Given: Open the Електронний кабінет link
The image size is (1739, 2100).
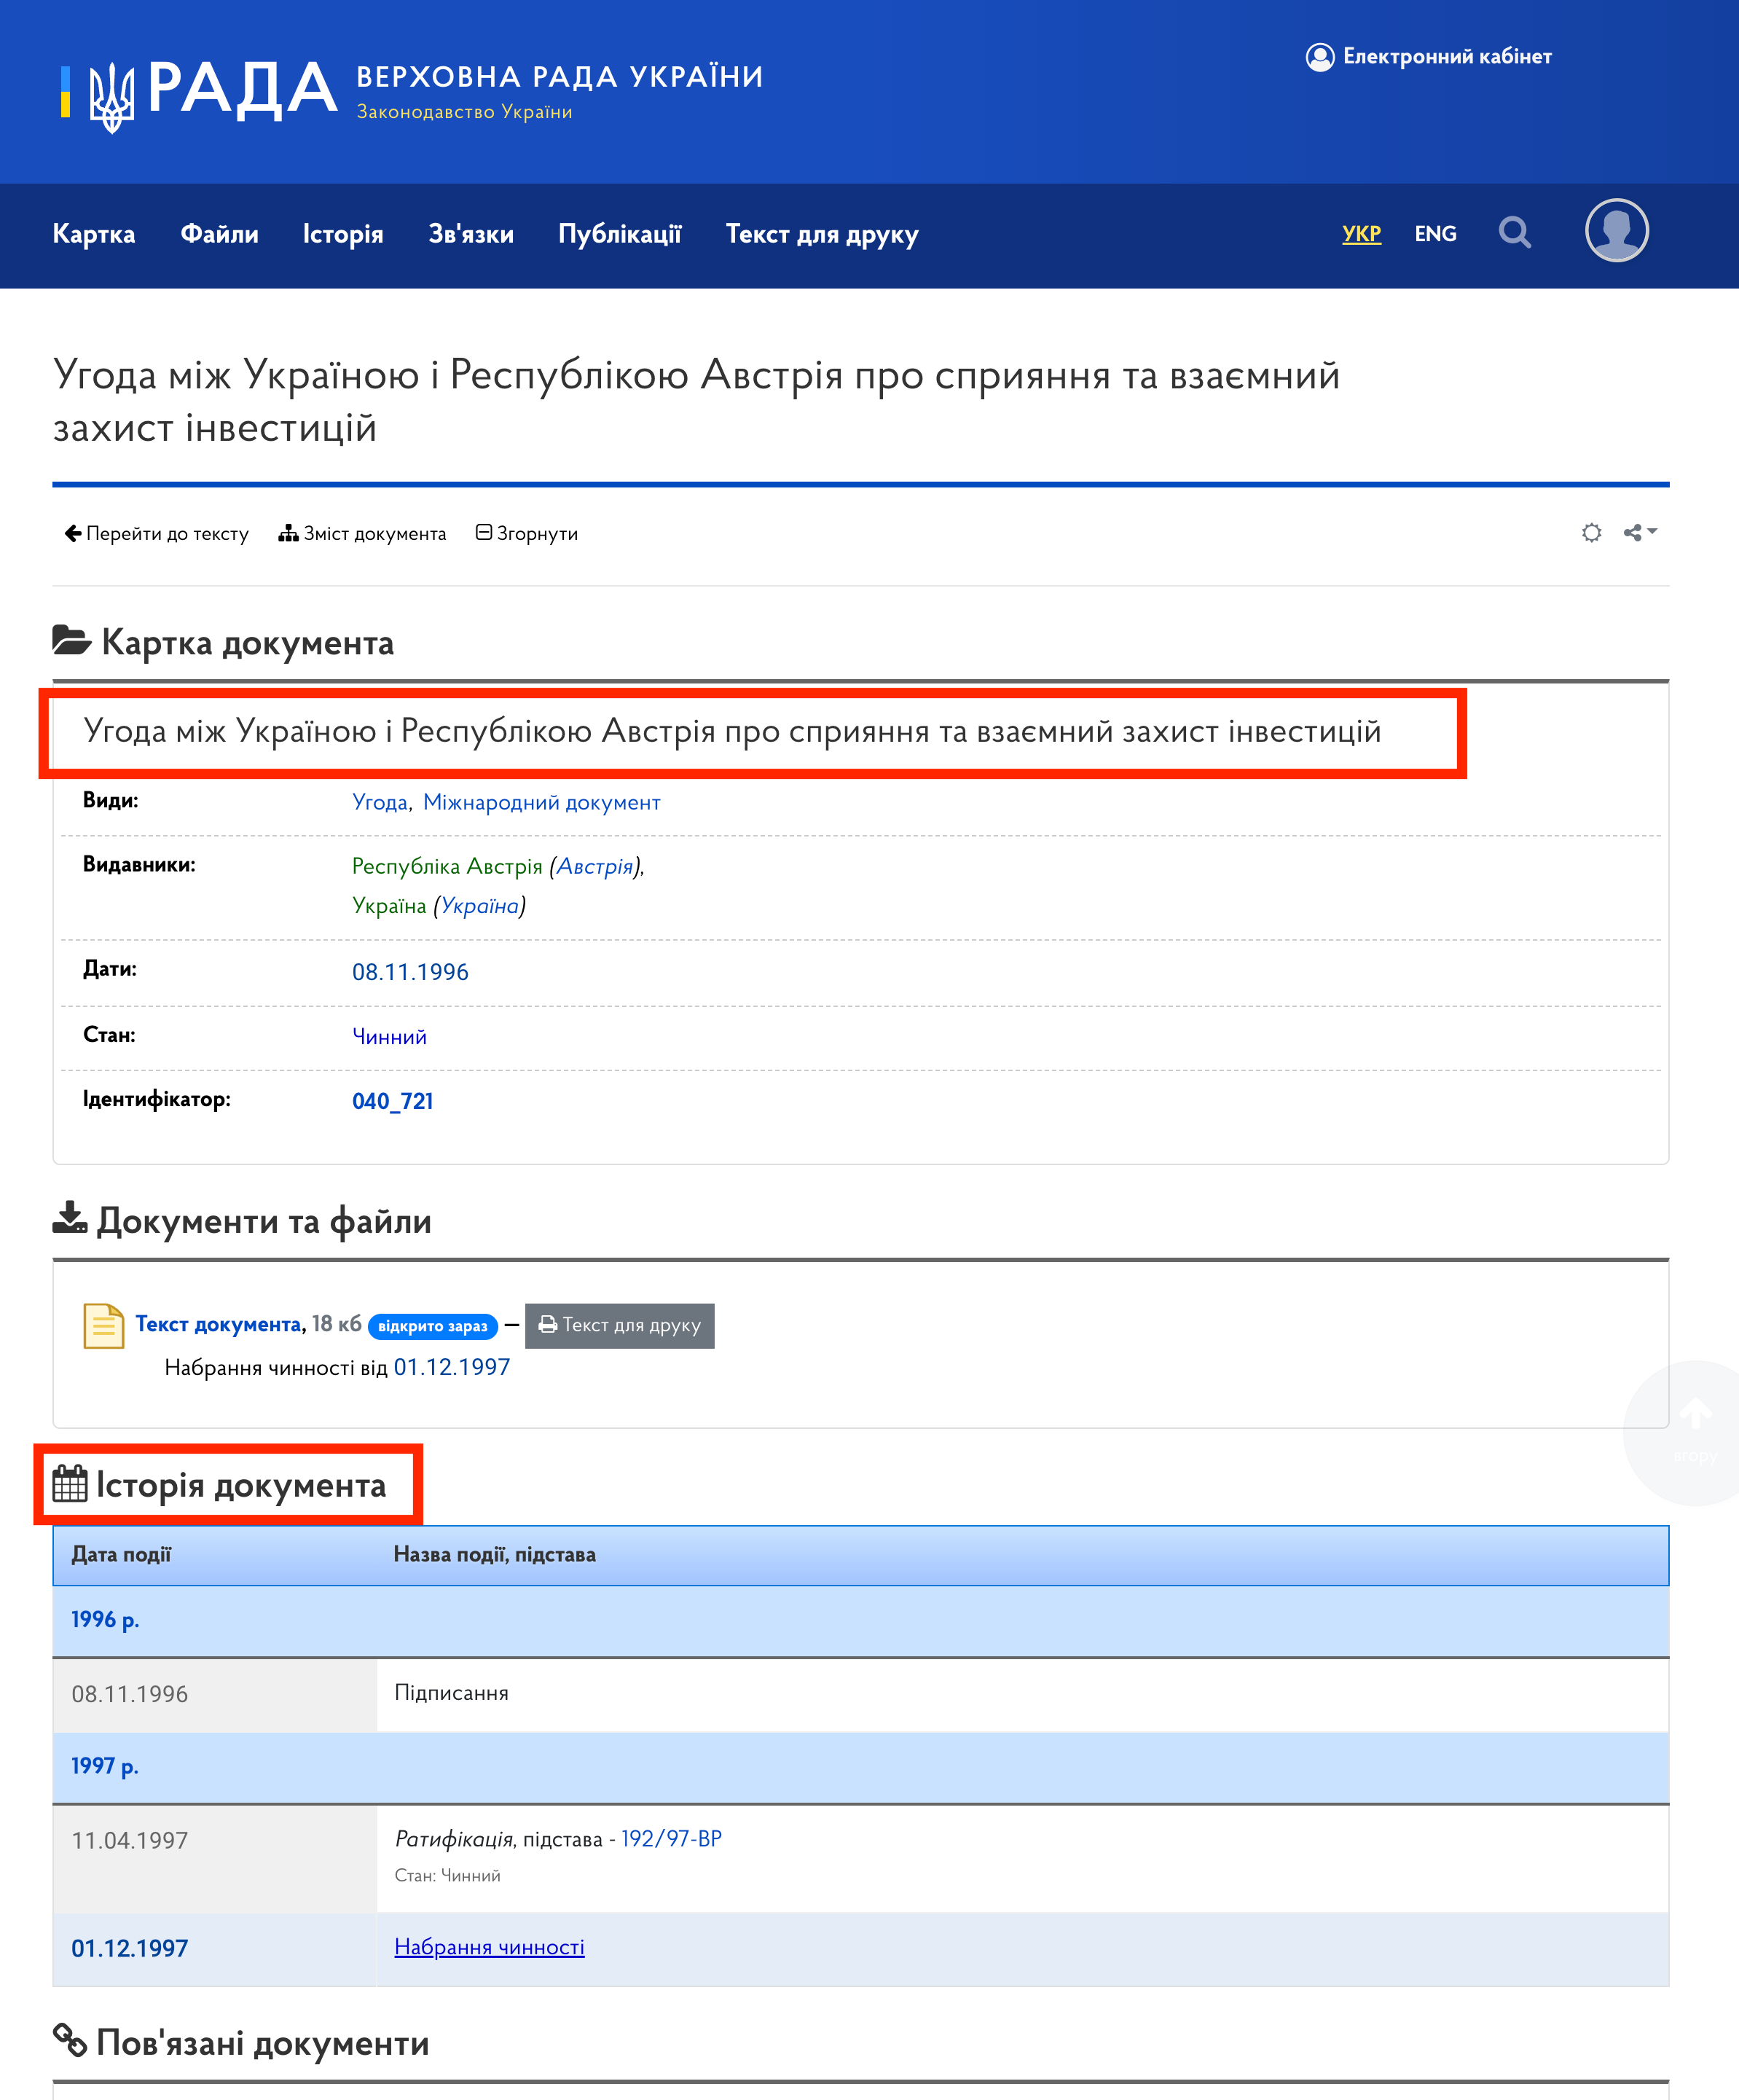Looking at the screenshot, I should coord(1429,57).
